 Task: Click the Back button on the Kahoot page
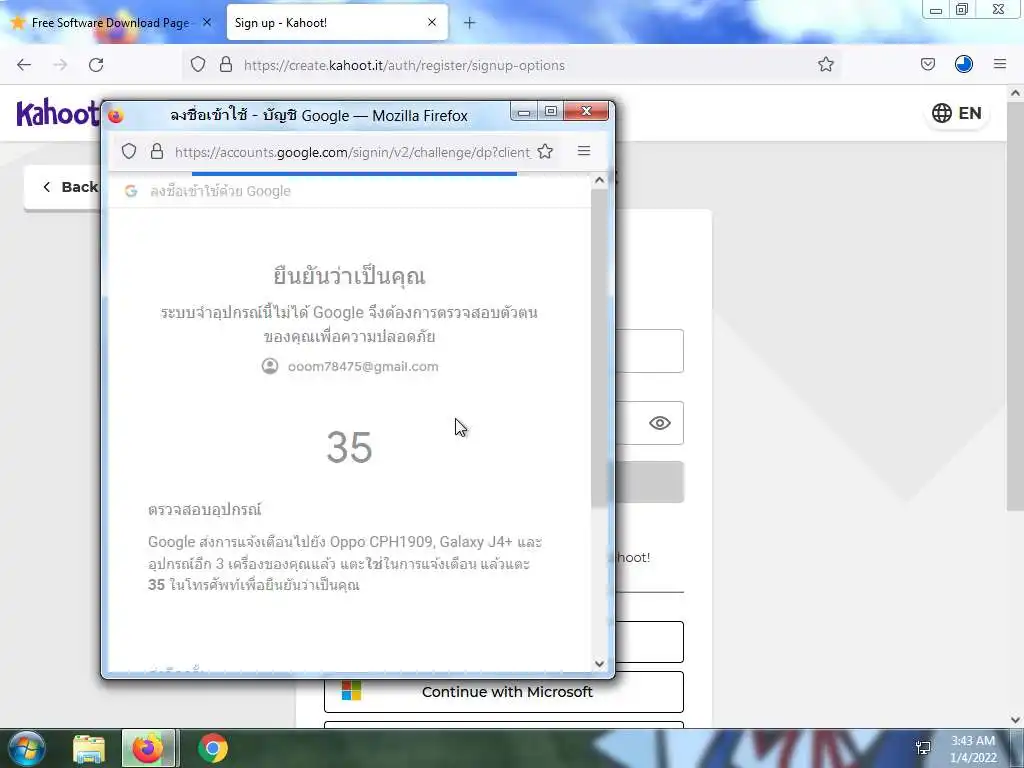(x=62, y=187)
